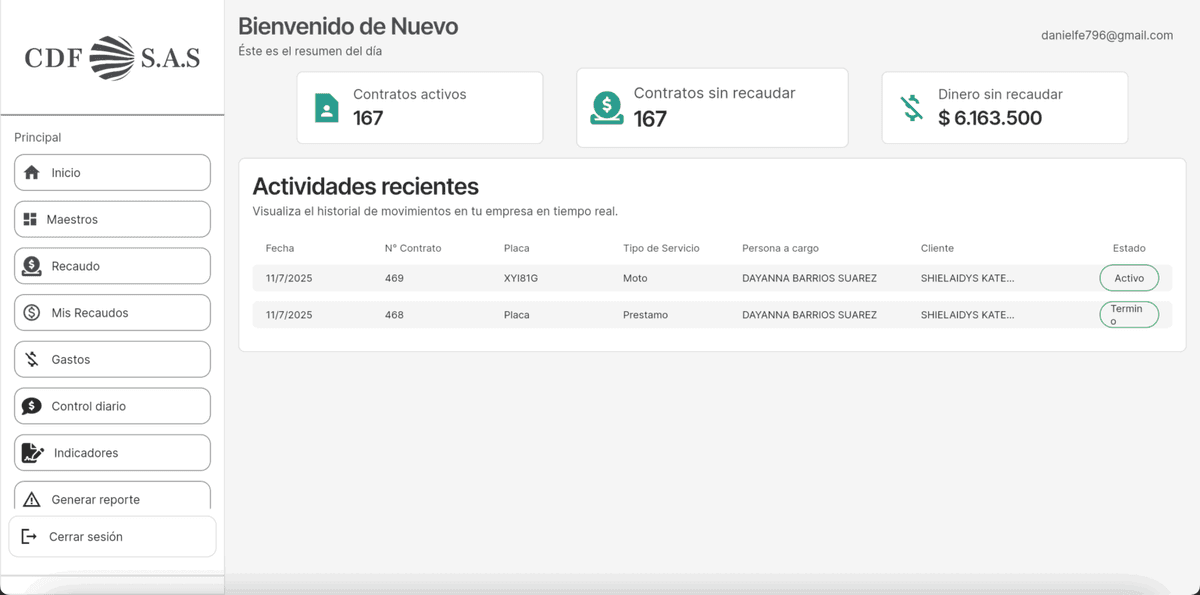Click the Generar reporte warning triangle icon
The width and height of the screenshot is (1200, 595).
32,499
